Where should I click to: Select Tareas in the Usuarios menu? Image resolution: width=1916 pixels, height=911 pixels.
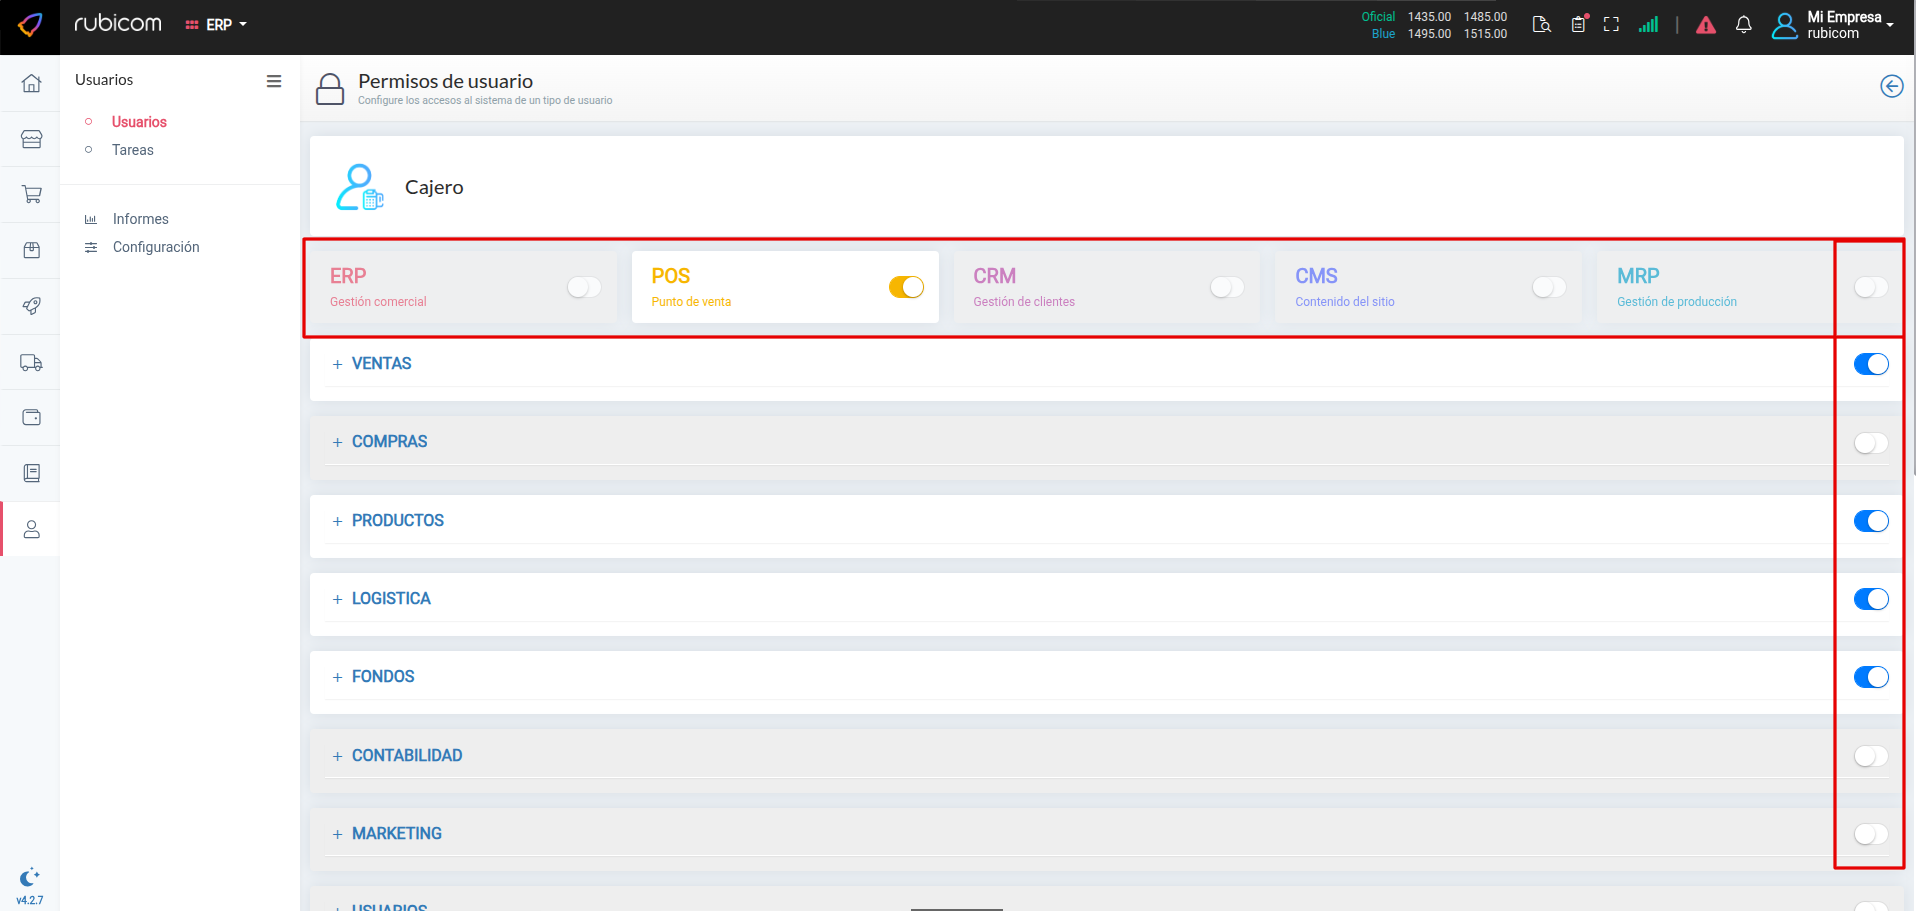[133, 150]
